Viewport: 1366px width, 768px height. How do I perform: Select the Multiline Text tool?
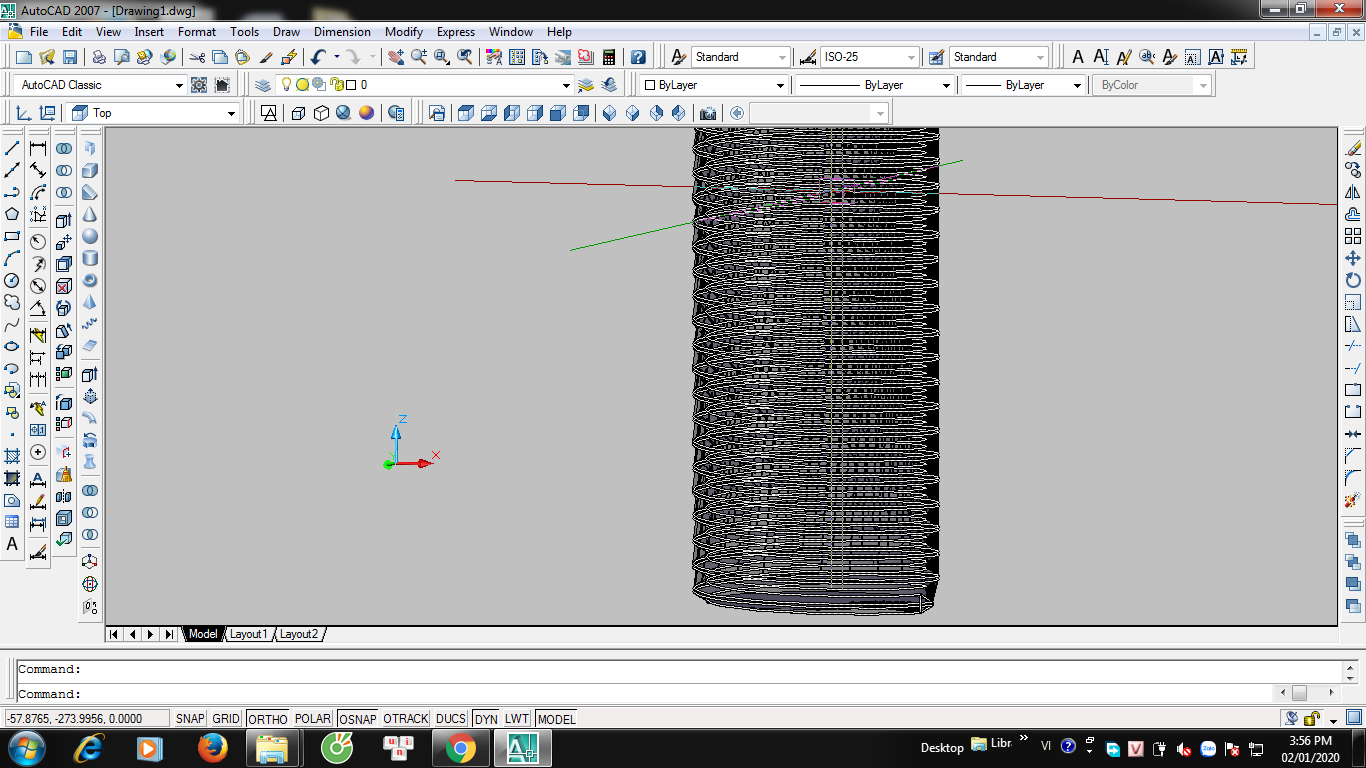[x=12, y=544]
